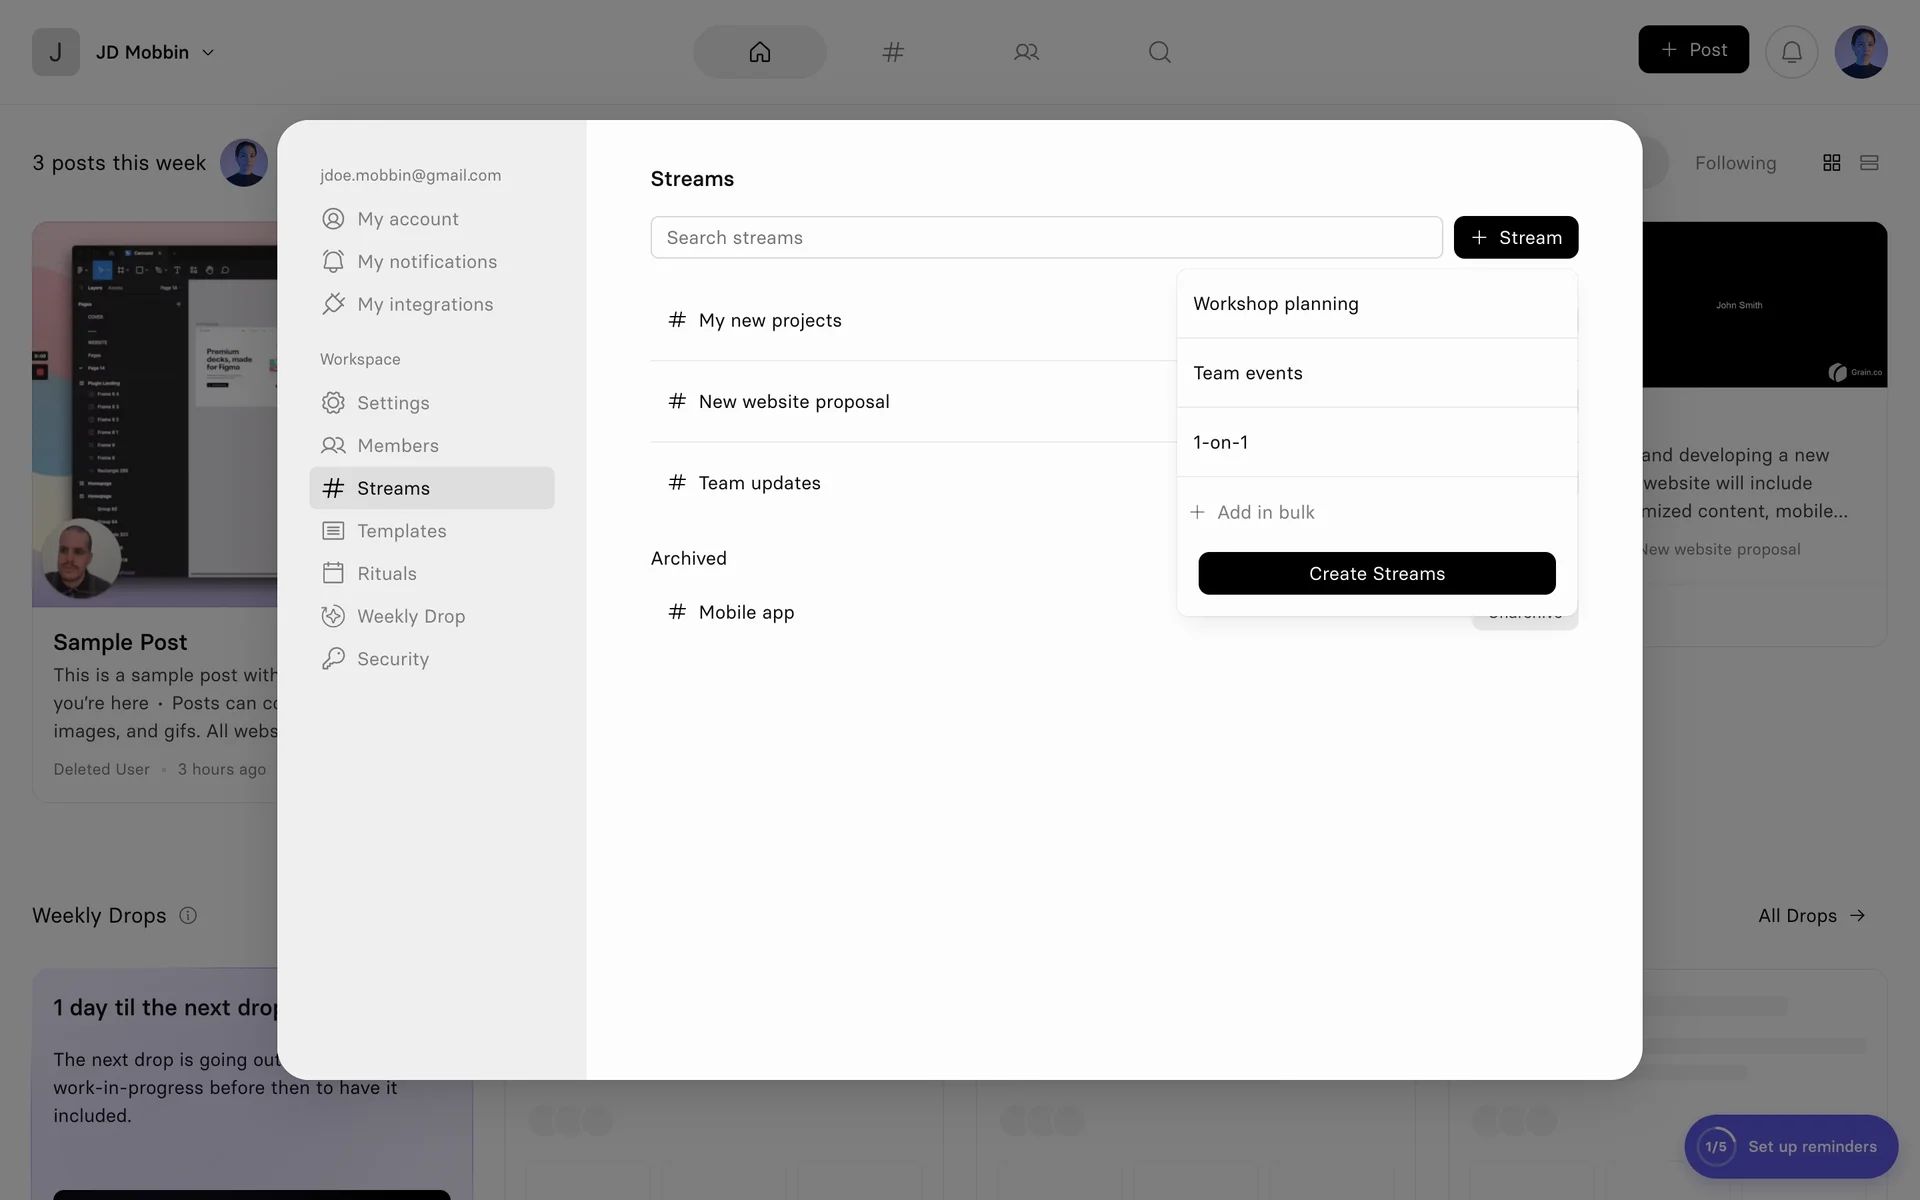Open user profile avatar at top right
Image resolution: width=1920 pixels, height=1200 pixels.
click(x=1860, y=52)
